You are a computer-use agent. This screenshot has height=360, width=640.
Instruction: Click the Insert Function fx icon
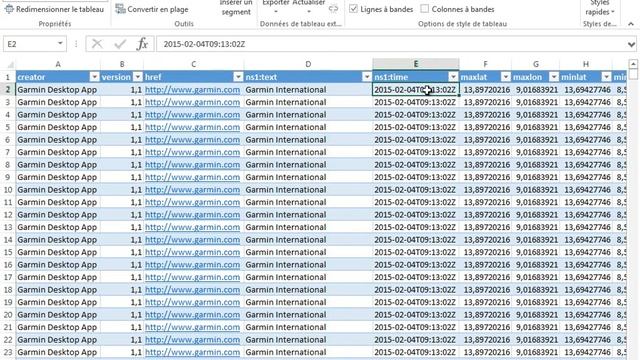[x=142, y=44]
